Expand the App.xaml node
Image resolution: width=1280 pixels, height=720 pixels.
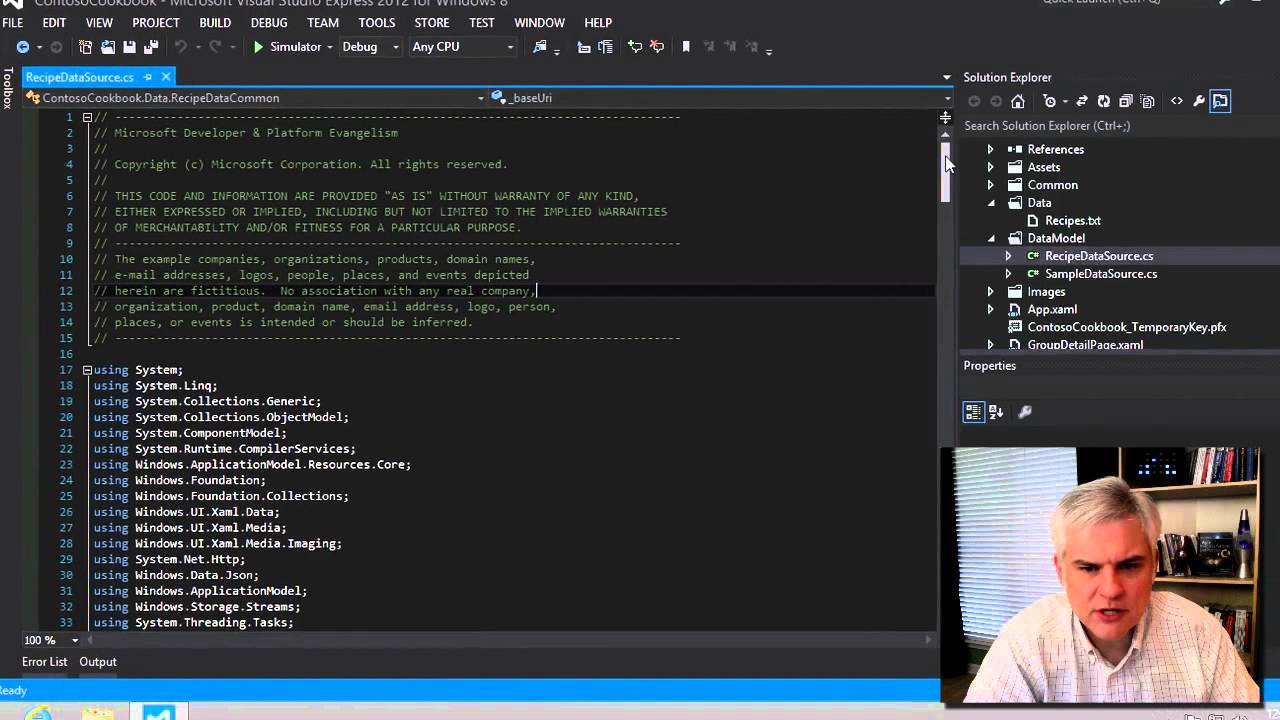[x=990, y=310]
